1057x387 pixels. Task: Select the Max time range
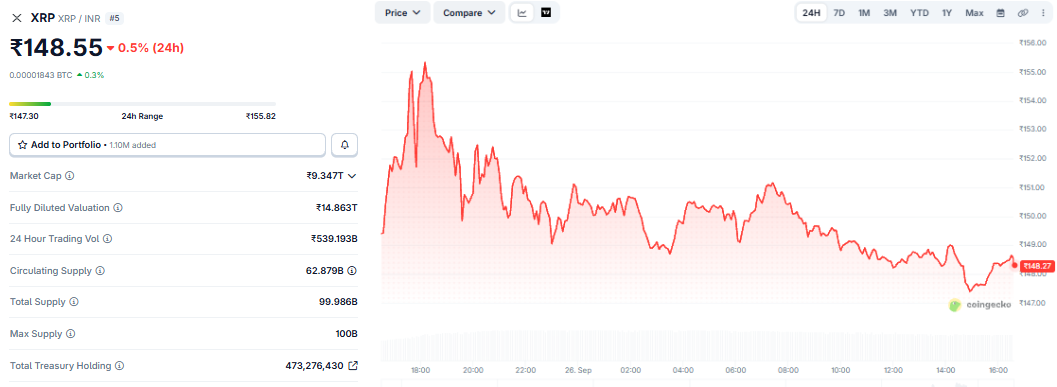tap(974, 13)
